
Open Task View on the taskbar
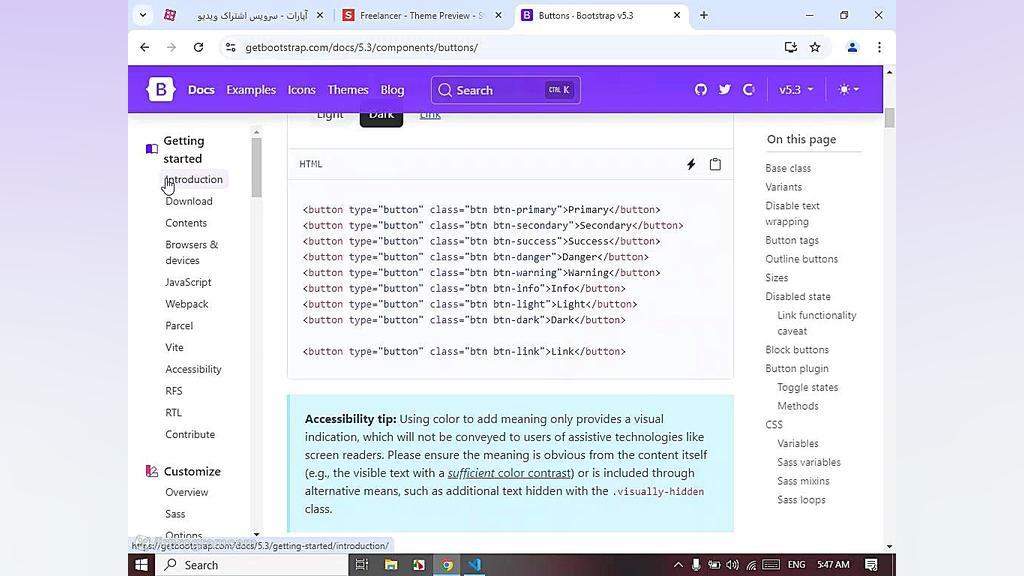pos(361,565)
